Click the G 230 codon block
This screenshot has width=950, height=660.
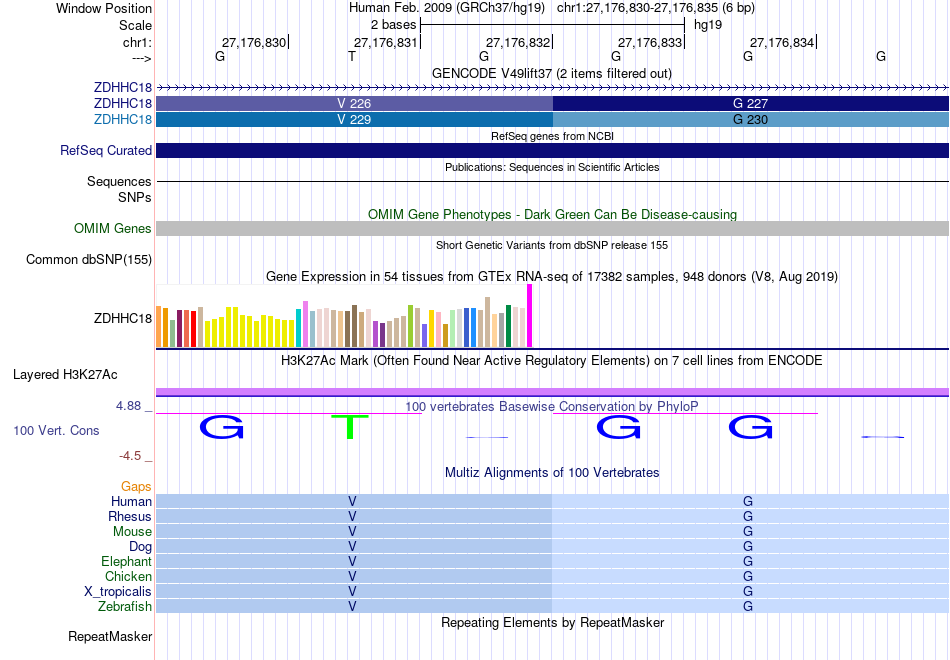click(751, 119)
